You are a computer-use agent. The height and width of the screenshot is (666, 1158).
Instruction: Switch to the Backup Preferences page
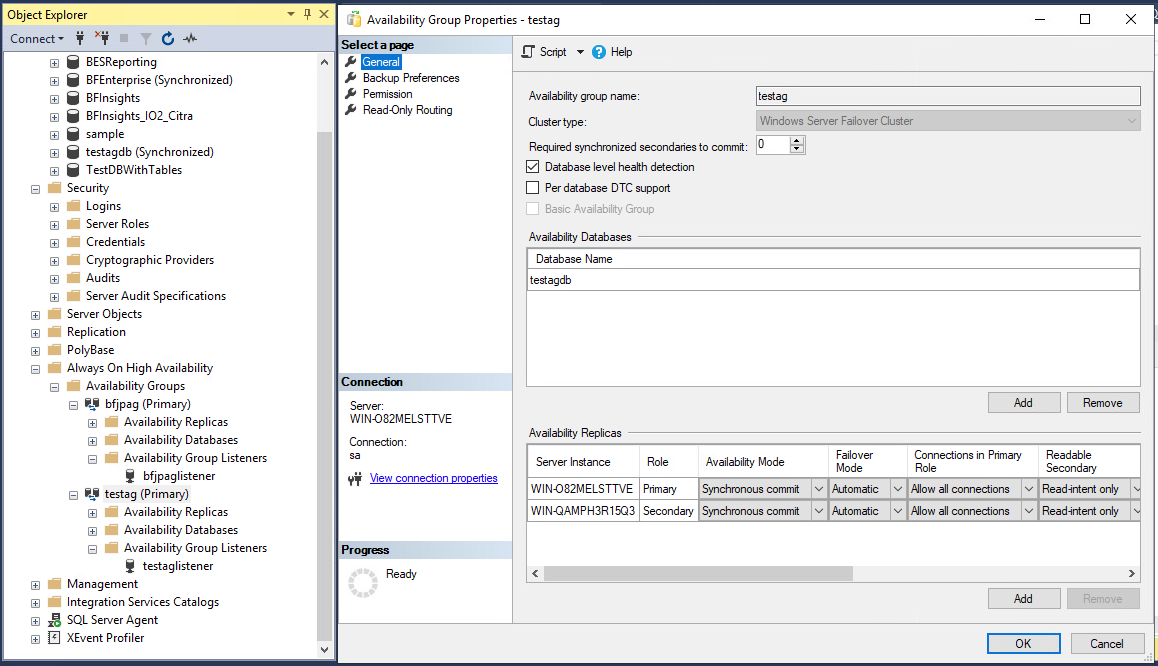[x=411, y=78]
